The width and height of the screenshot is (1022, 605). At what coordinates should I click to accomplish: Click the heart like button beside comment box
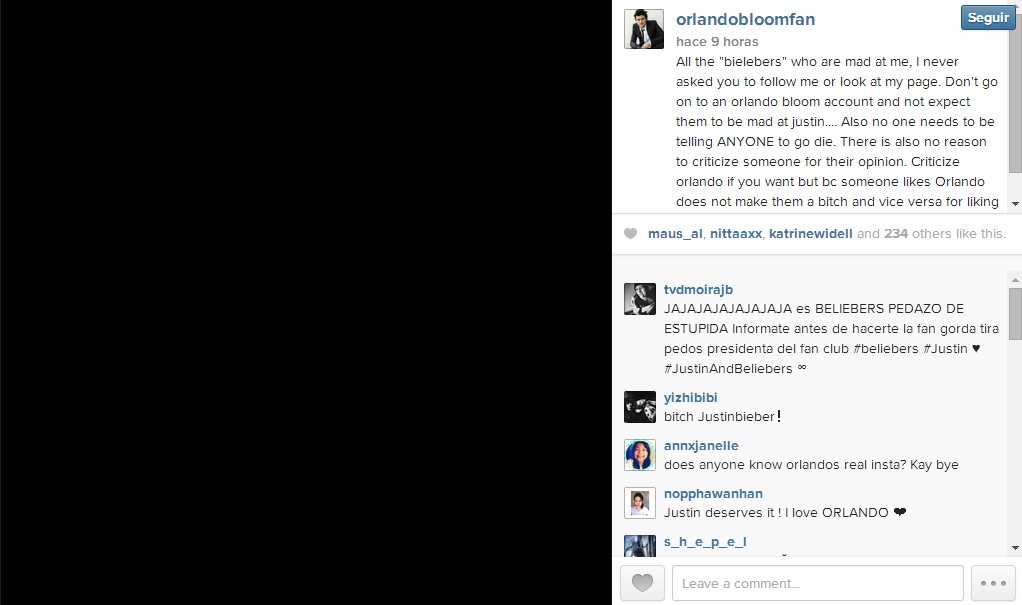pyautogui.click(x=642, y=583)
